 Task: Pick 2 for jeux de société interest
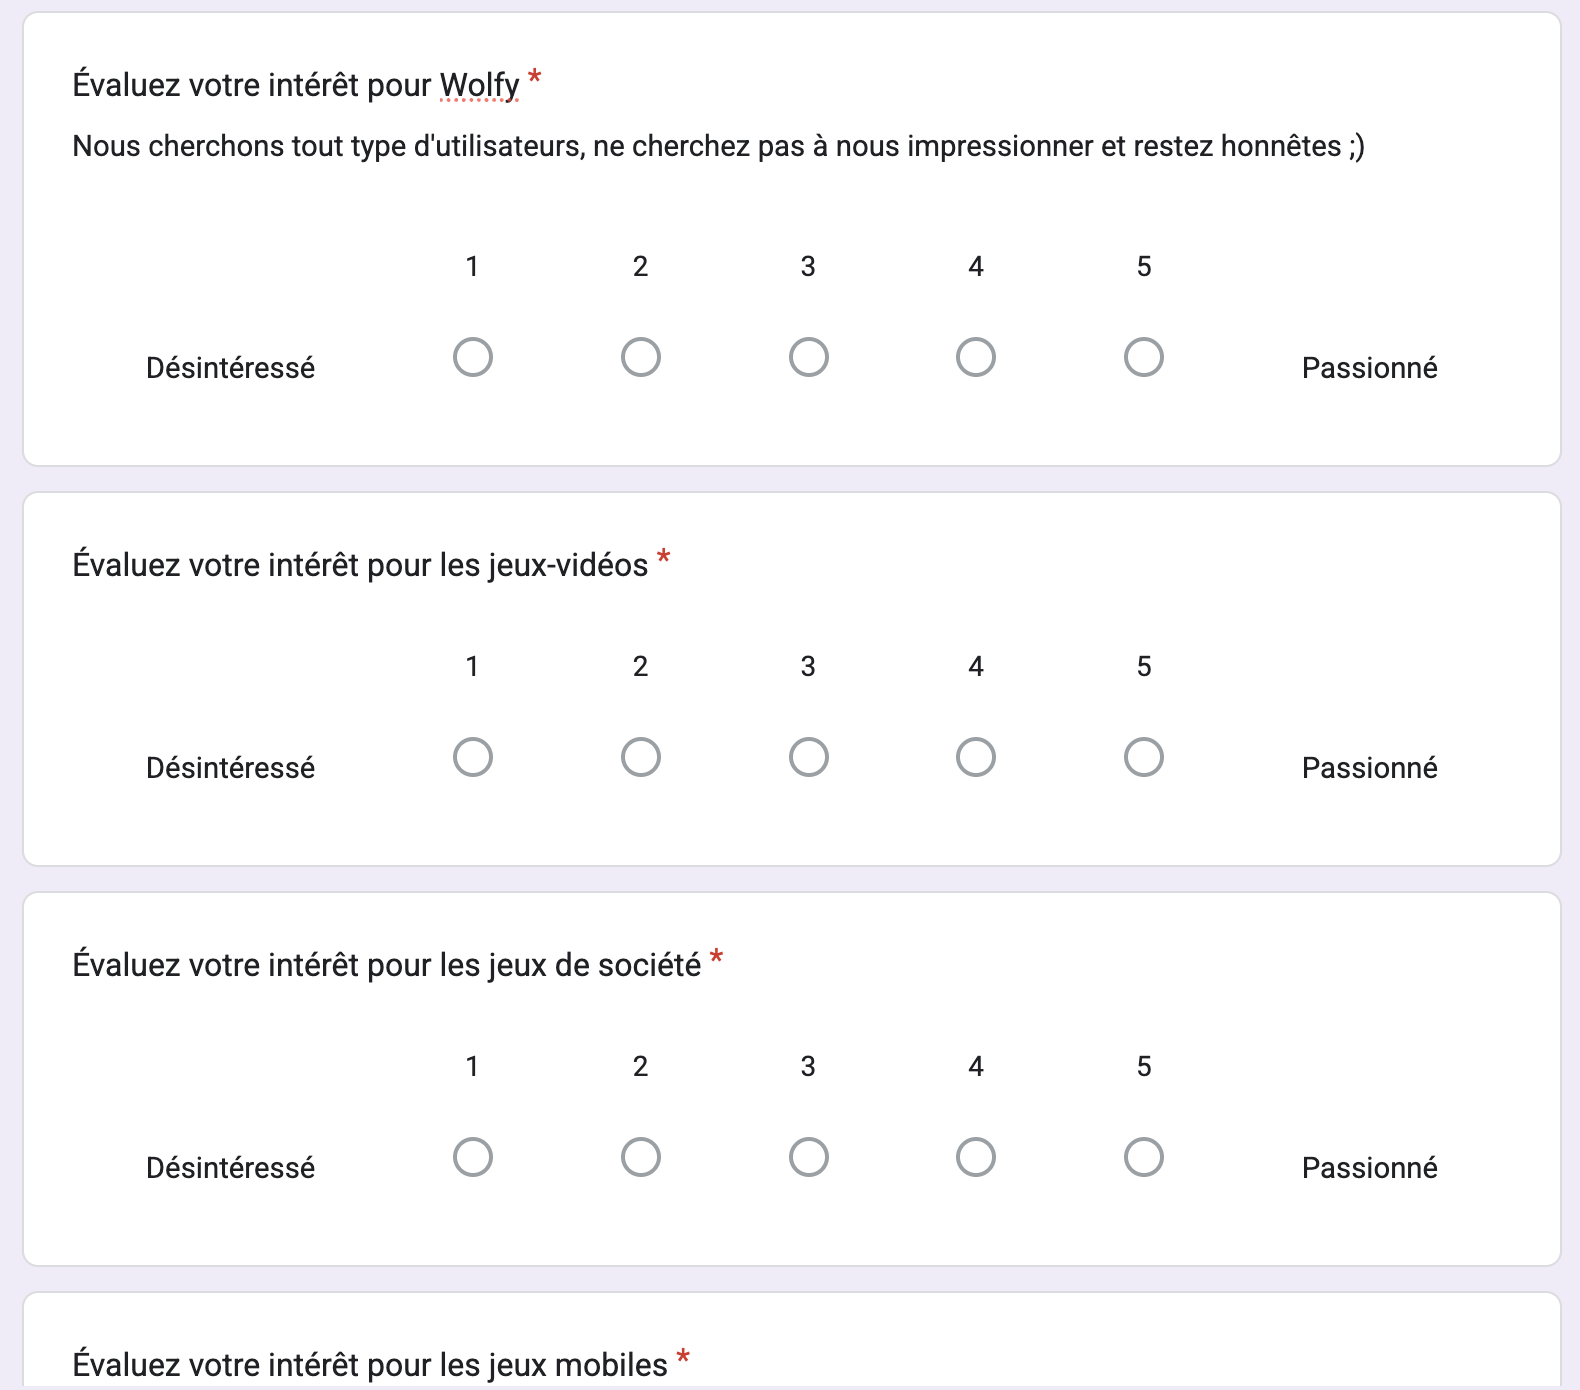641,1157
